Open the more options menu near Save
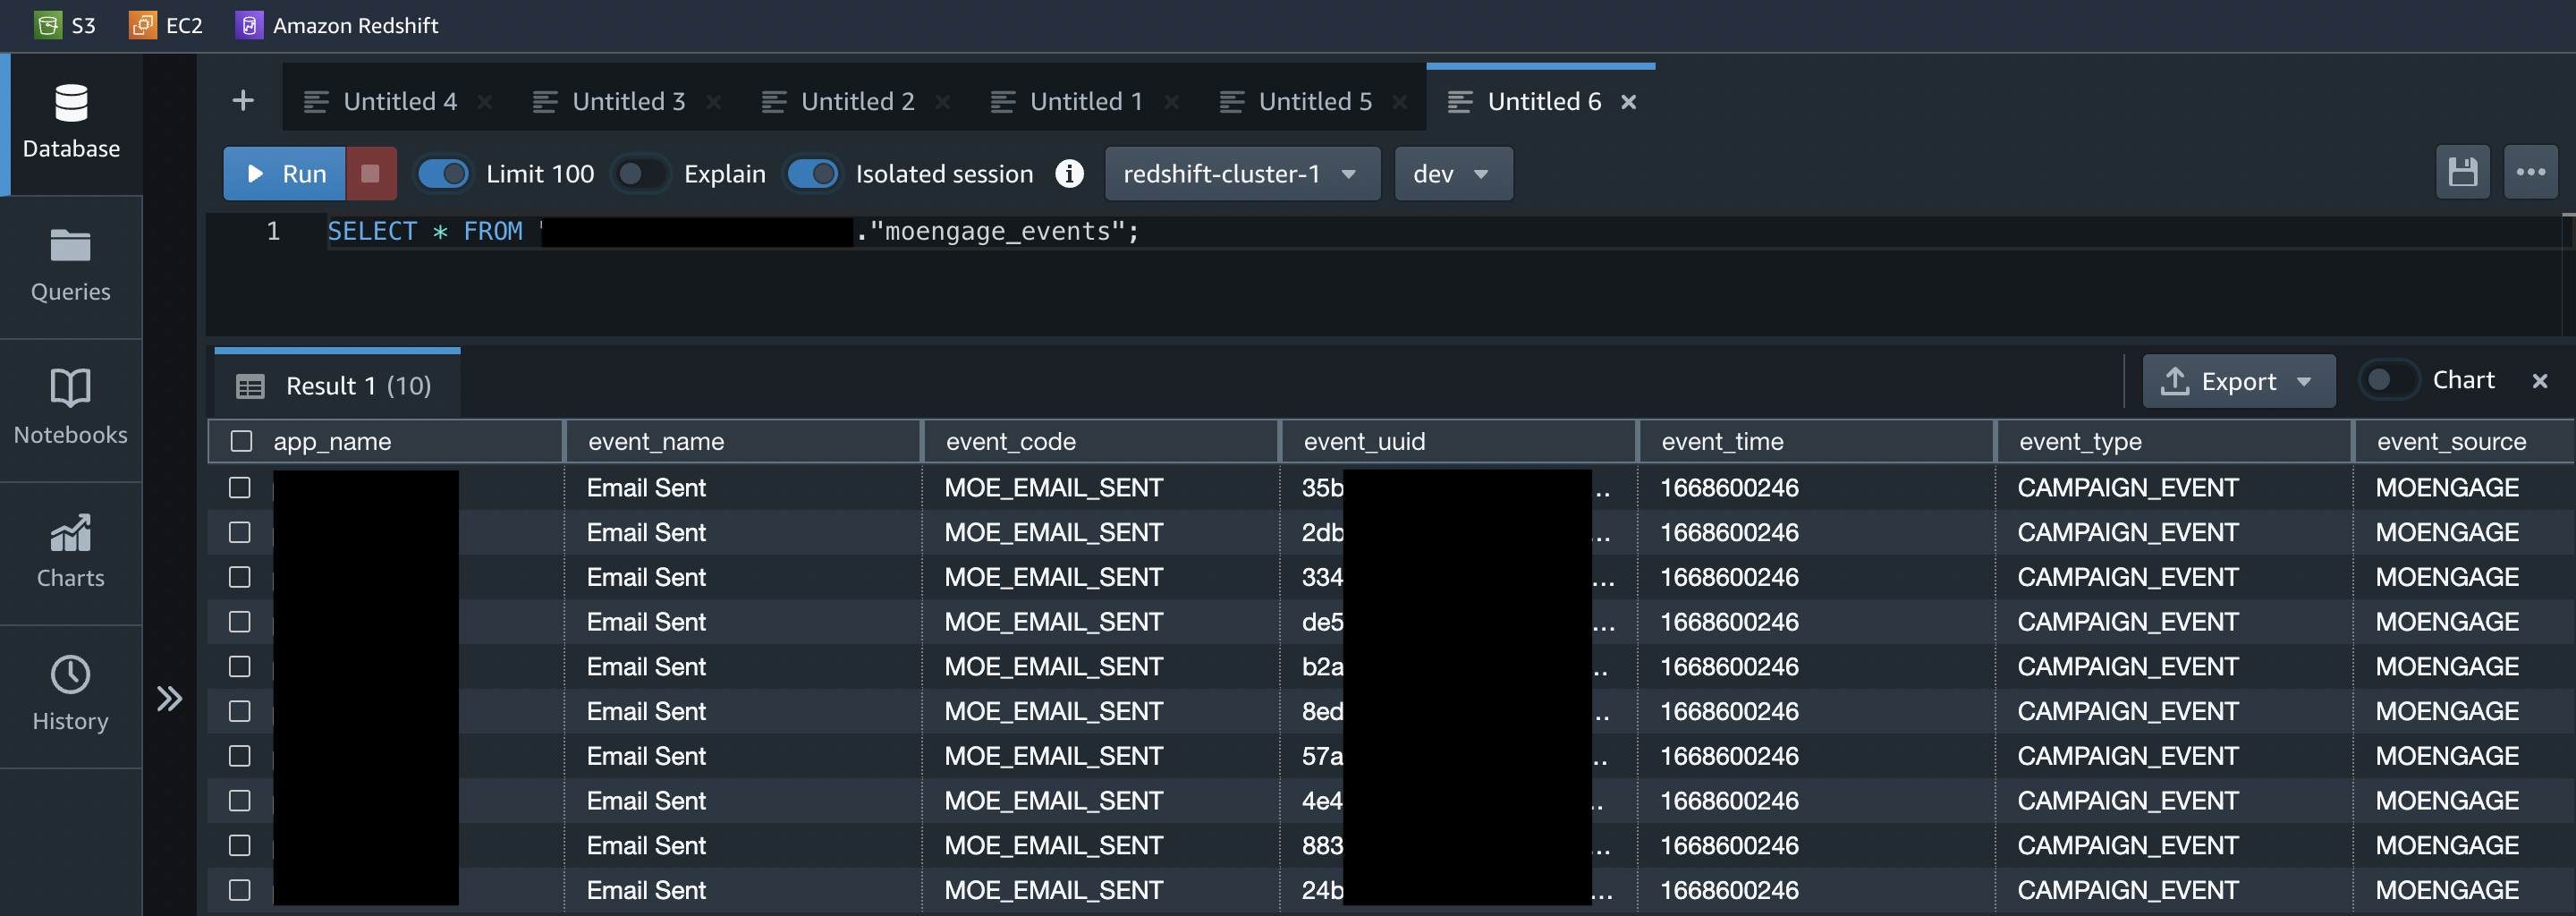This screenshot has height=916, width=2576. tap(2531, 171)
